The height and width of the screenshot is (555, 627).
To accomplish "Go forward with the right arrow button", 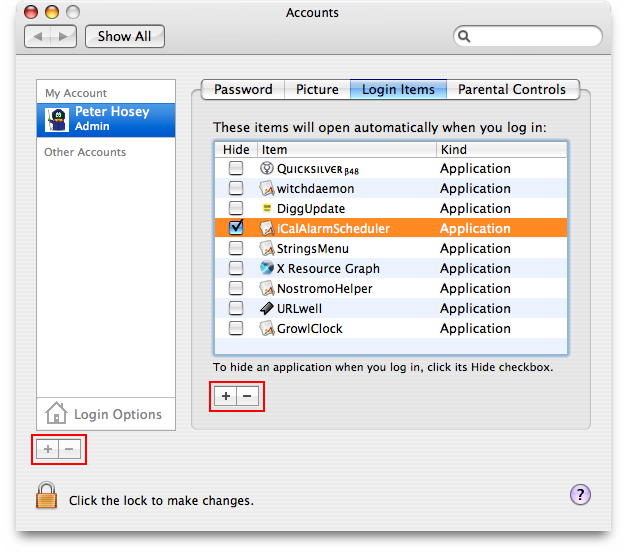I will (x=63, y=36).
